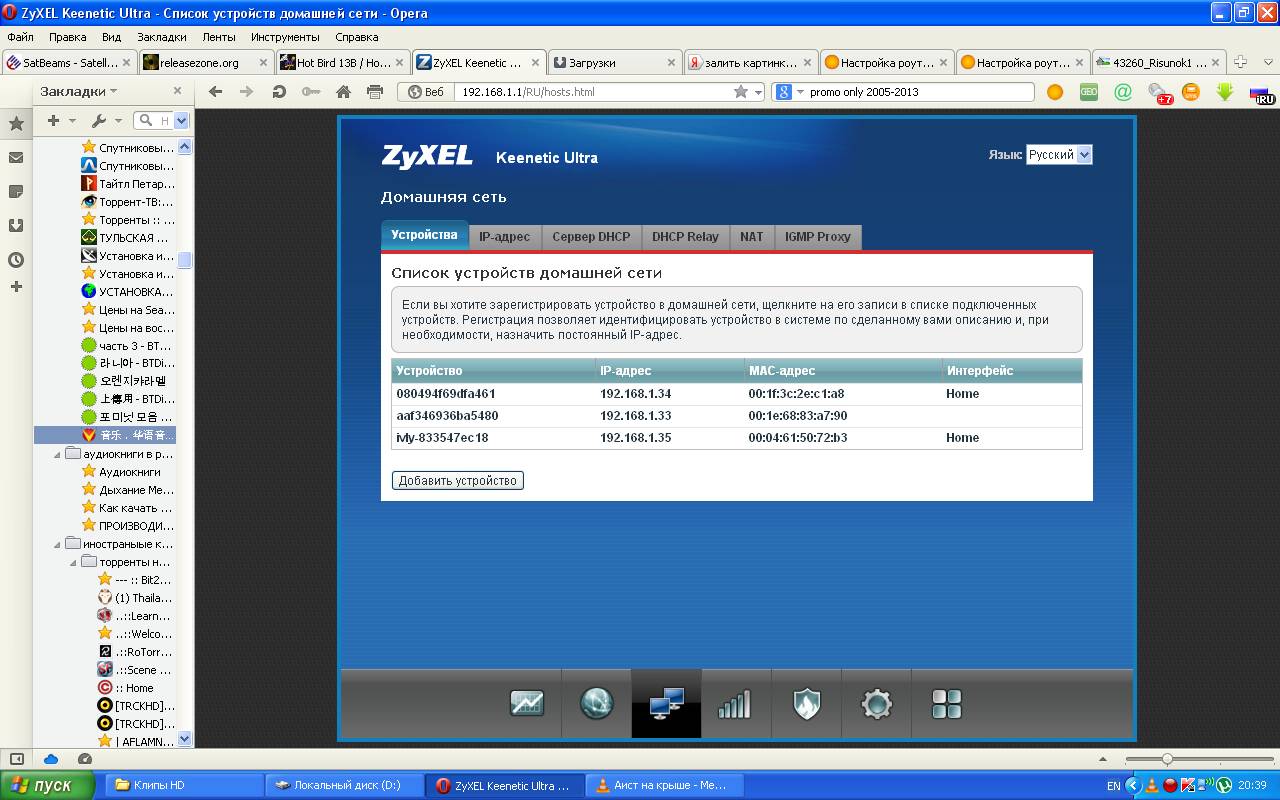This screenshot has height=800, width=1280.
Task: Open the Internet globe icon in bottom bar
Action: (x=597, y=703)
